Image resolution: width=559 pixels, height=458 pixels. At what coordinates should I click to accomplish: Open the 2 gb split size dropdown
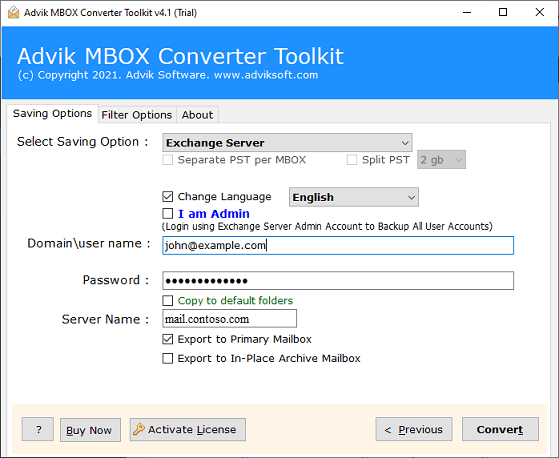coord(441,160)
